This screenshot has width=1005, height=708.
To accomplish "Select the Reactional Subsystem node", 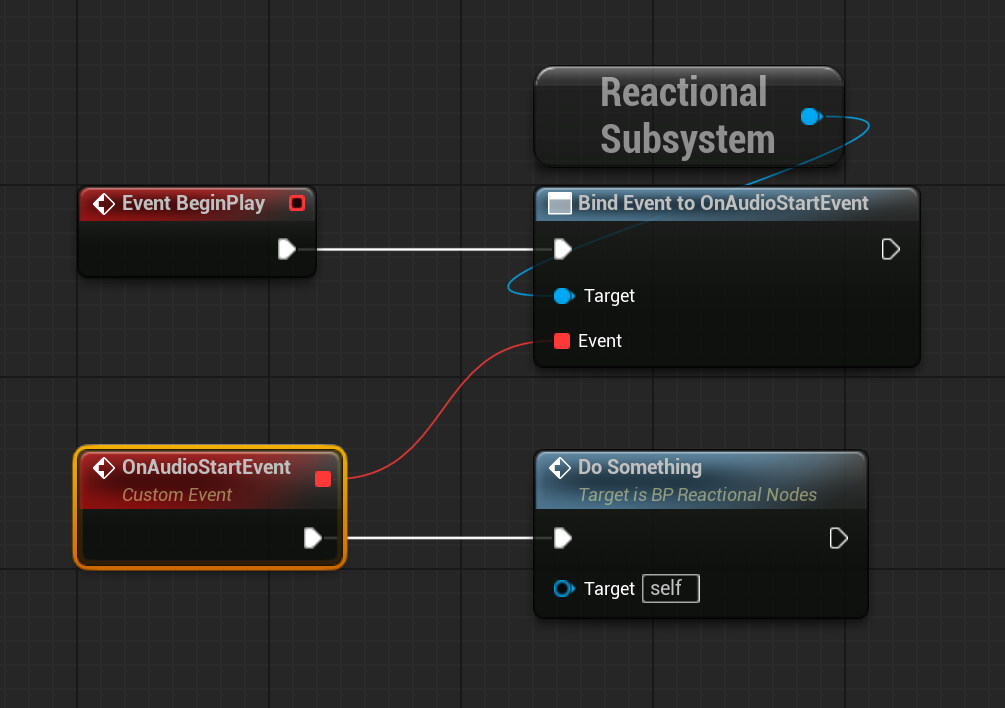I will point(687,116).
